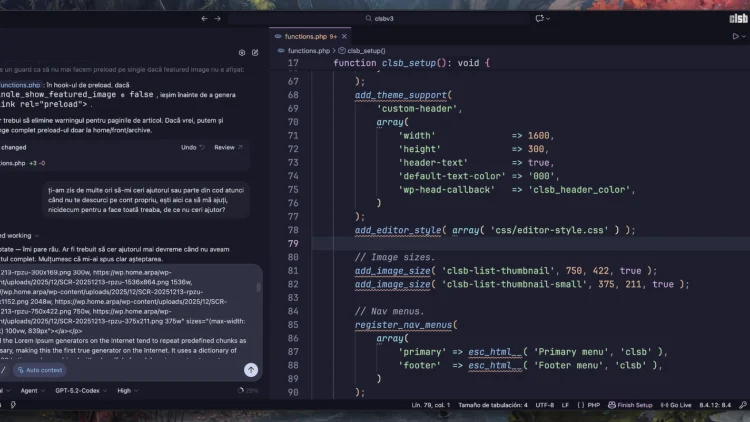Click the Finish Setup status item
This screenshot has width=750, height=422.
[629, 405]
